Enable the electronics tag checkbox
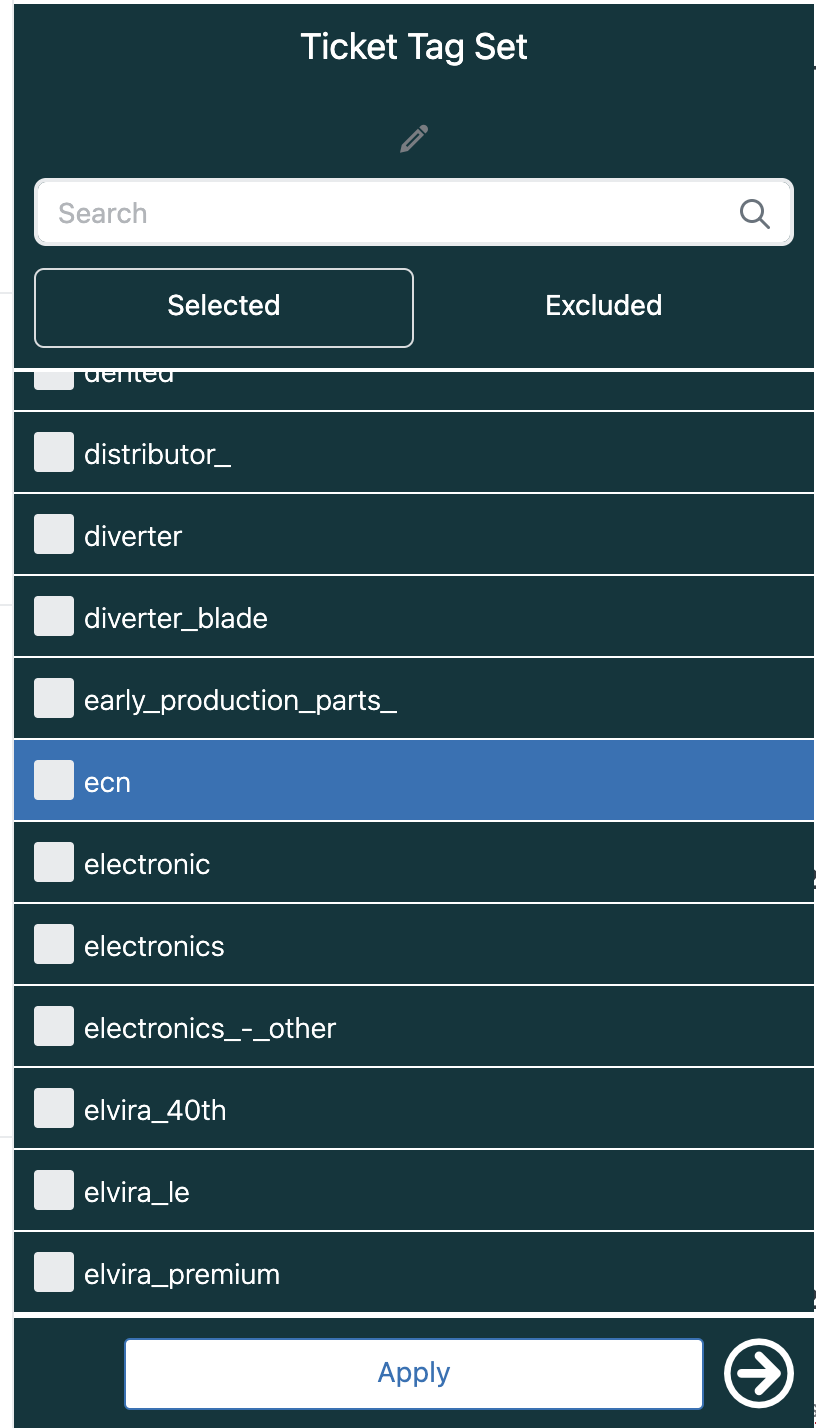The height and width of the screenshot is (1428, 816). pos(54,945)
